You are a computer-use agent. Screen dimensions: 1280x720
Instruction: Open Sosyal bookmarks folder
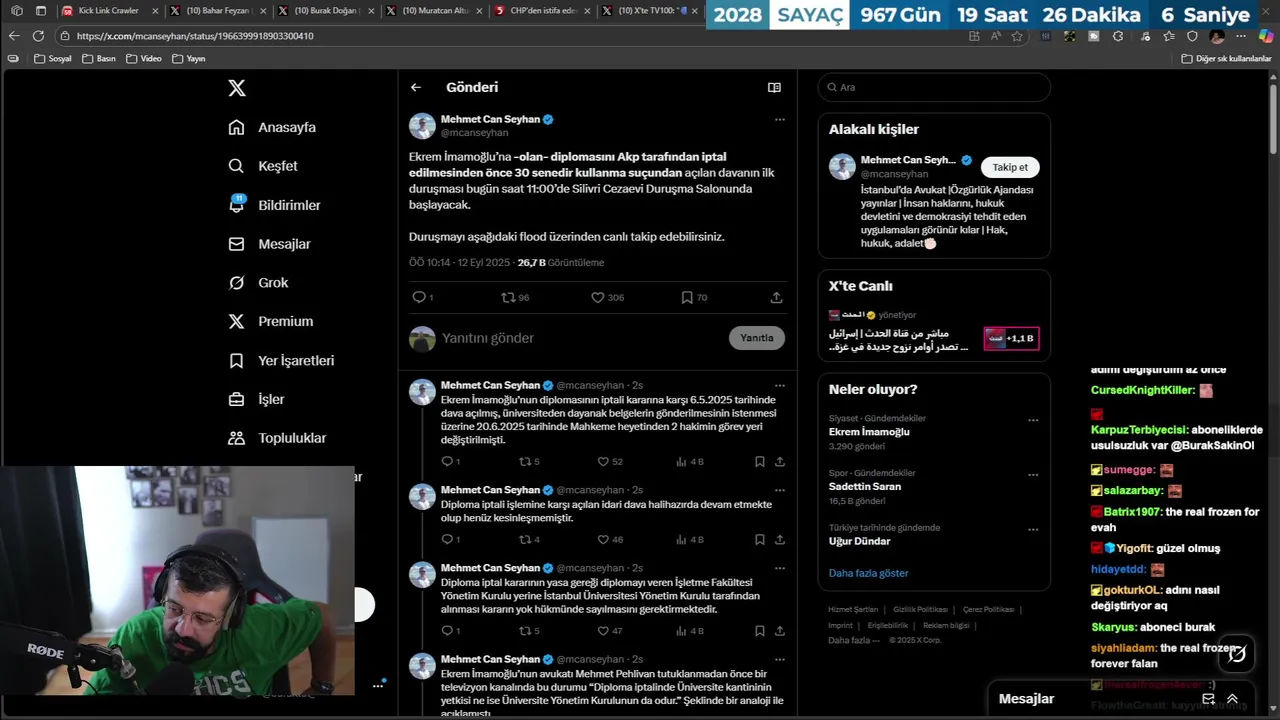click(x=53, y=58)
